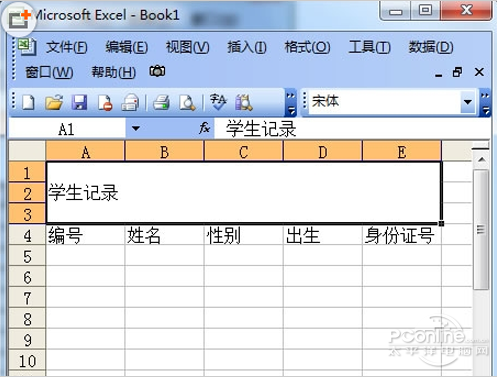Open the 数据(D) menu
This screenshot has width=497, height=377.
(x=431, y=47)
